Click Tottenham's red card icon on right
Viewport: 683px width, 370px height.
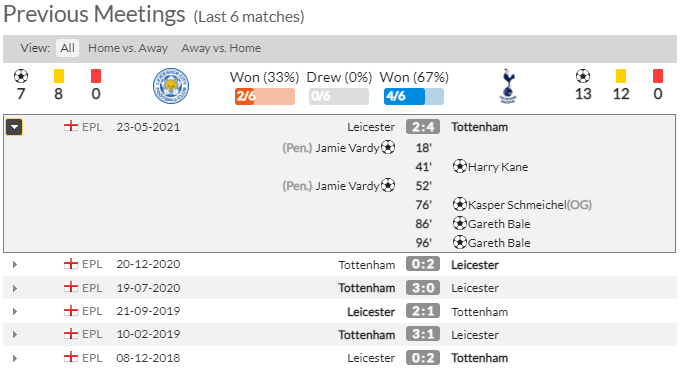(x=658, y=76)
